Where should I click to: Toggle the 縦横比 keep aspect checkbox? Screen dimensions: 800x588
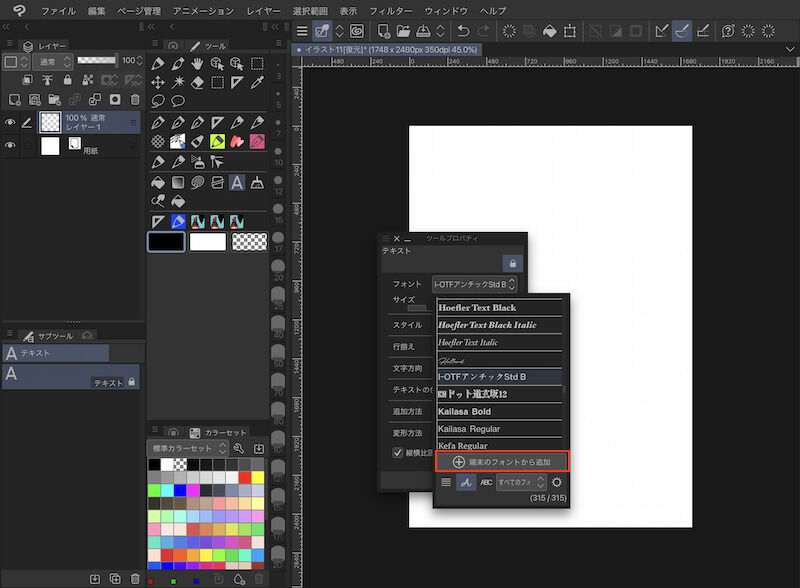pyautogui.click(x=397, y=452)
